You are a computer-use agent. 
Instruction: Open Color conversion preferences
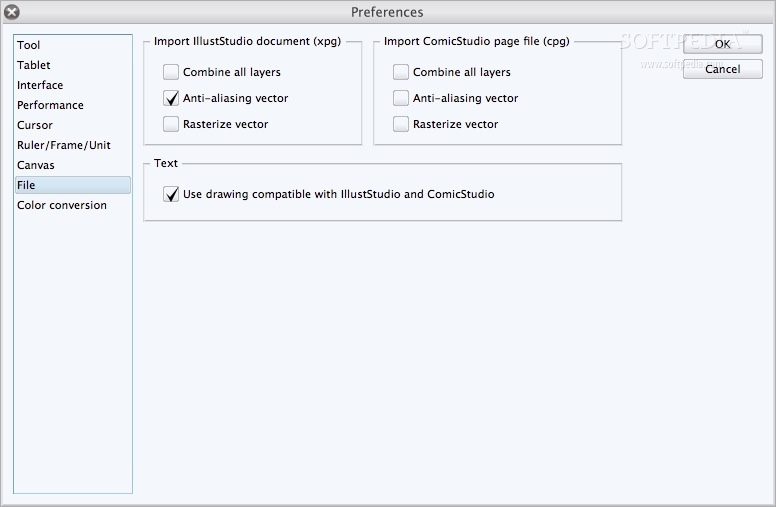pyautogui.click(x=61, y=205)
